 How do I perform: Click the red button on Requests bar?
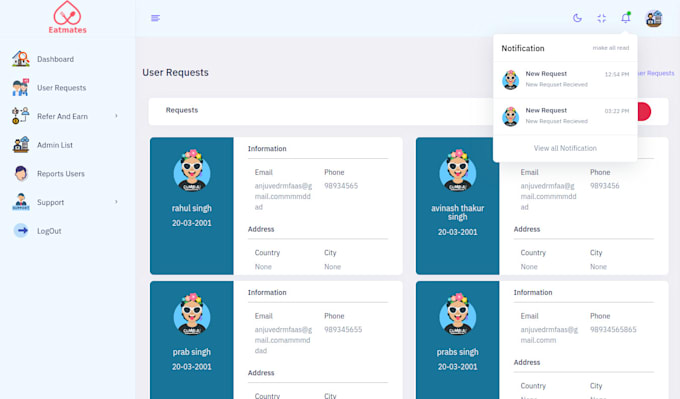point(644,111)
